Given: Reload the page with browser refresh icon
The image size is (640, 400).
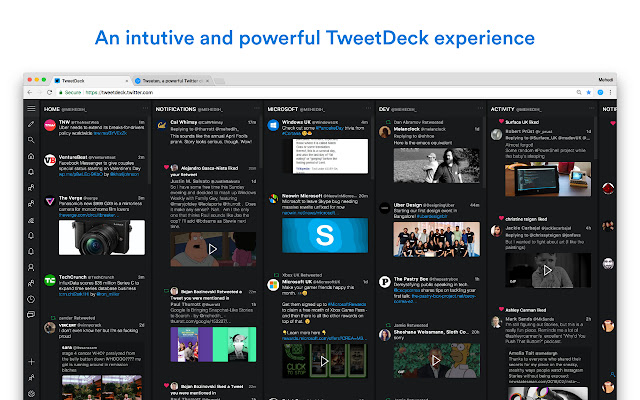Looking at the screenshot, I should tap(50, 92).
